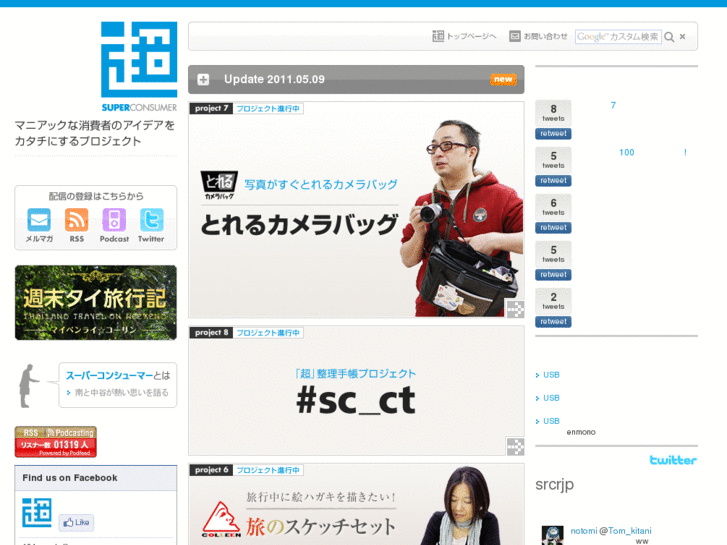Focus the Google custom search field
This screenshot has width=727, height=545.
(x=618, y=37)
